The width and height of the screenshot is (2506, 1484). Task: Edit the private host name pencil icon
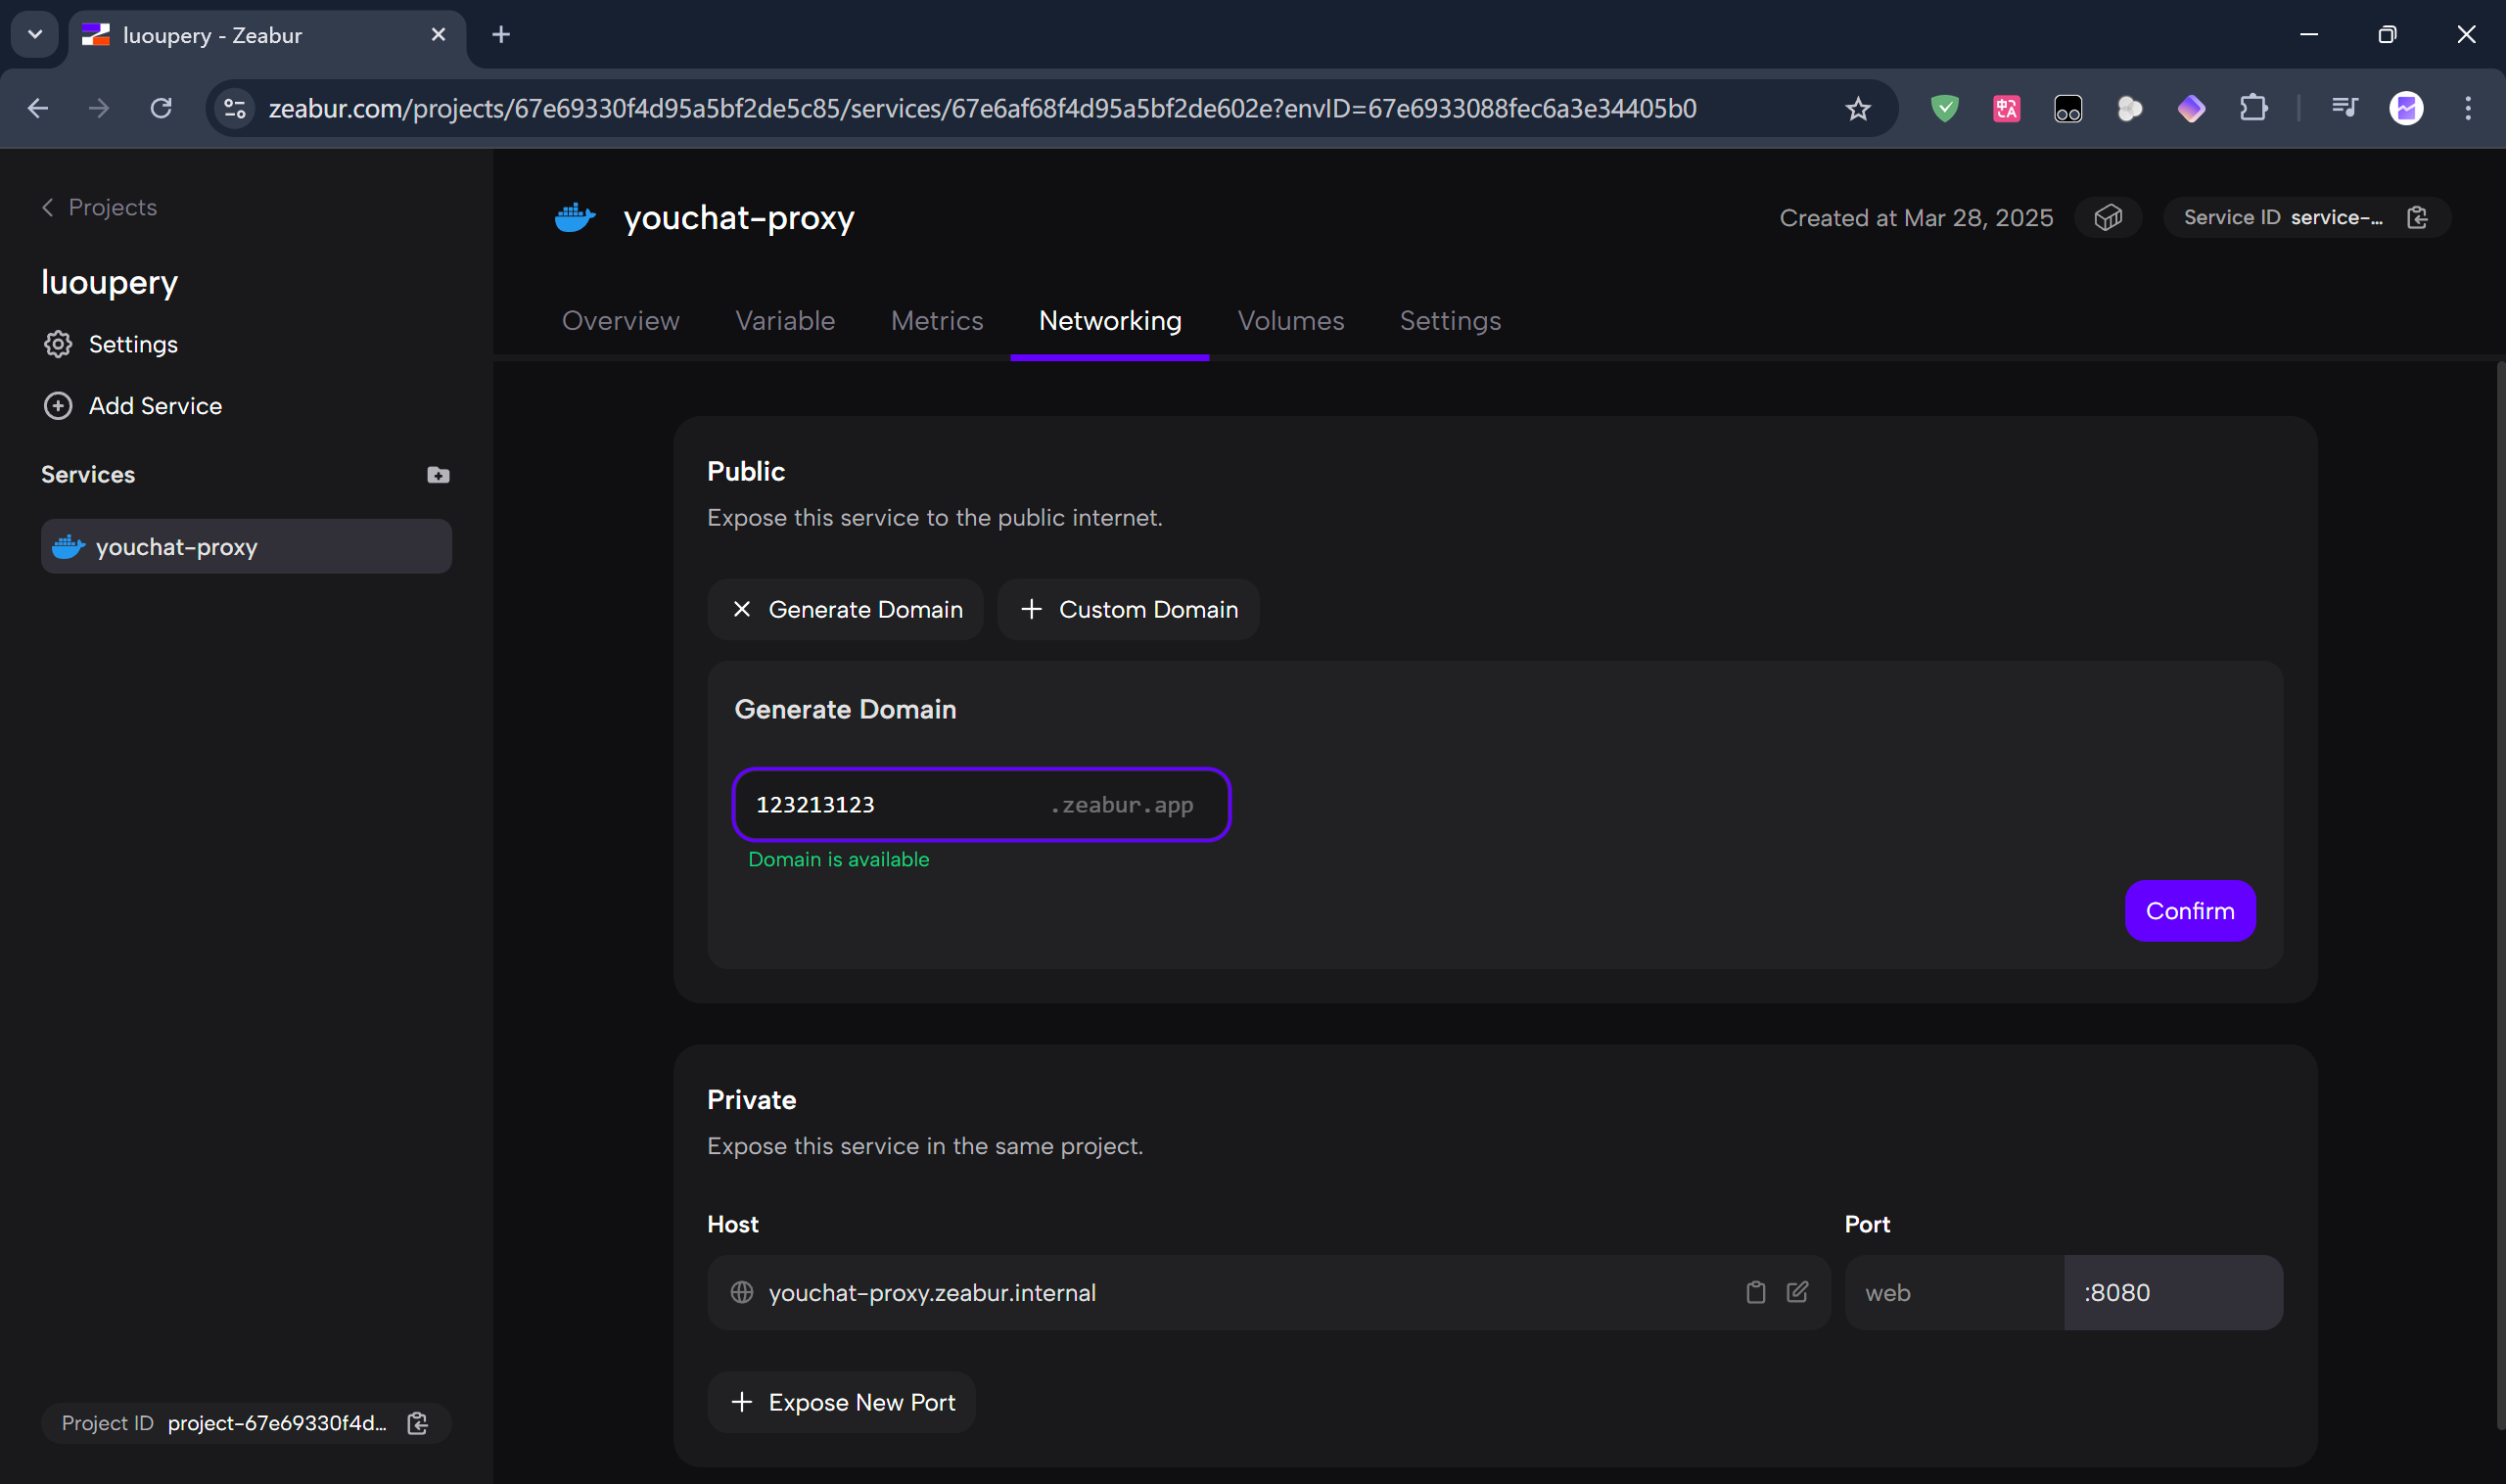[1797, 1292]
